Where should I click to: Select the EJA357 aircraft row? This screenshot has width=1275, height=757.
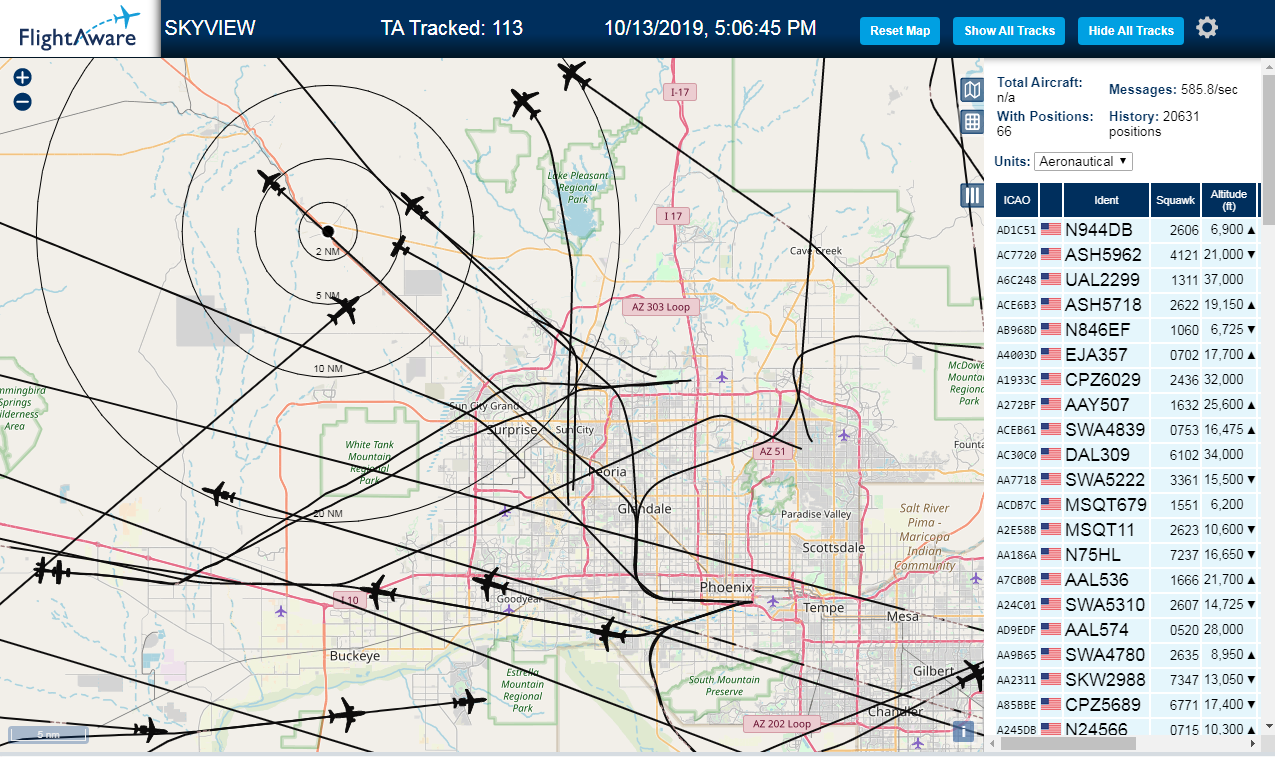coord(1127,354)
